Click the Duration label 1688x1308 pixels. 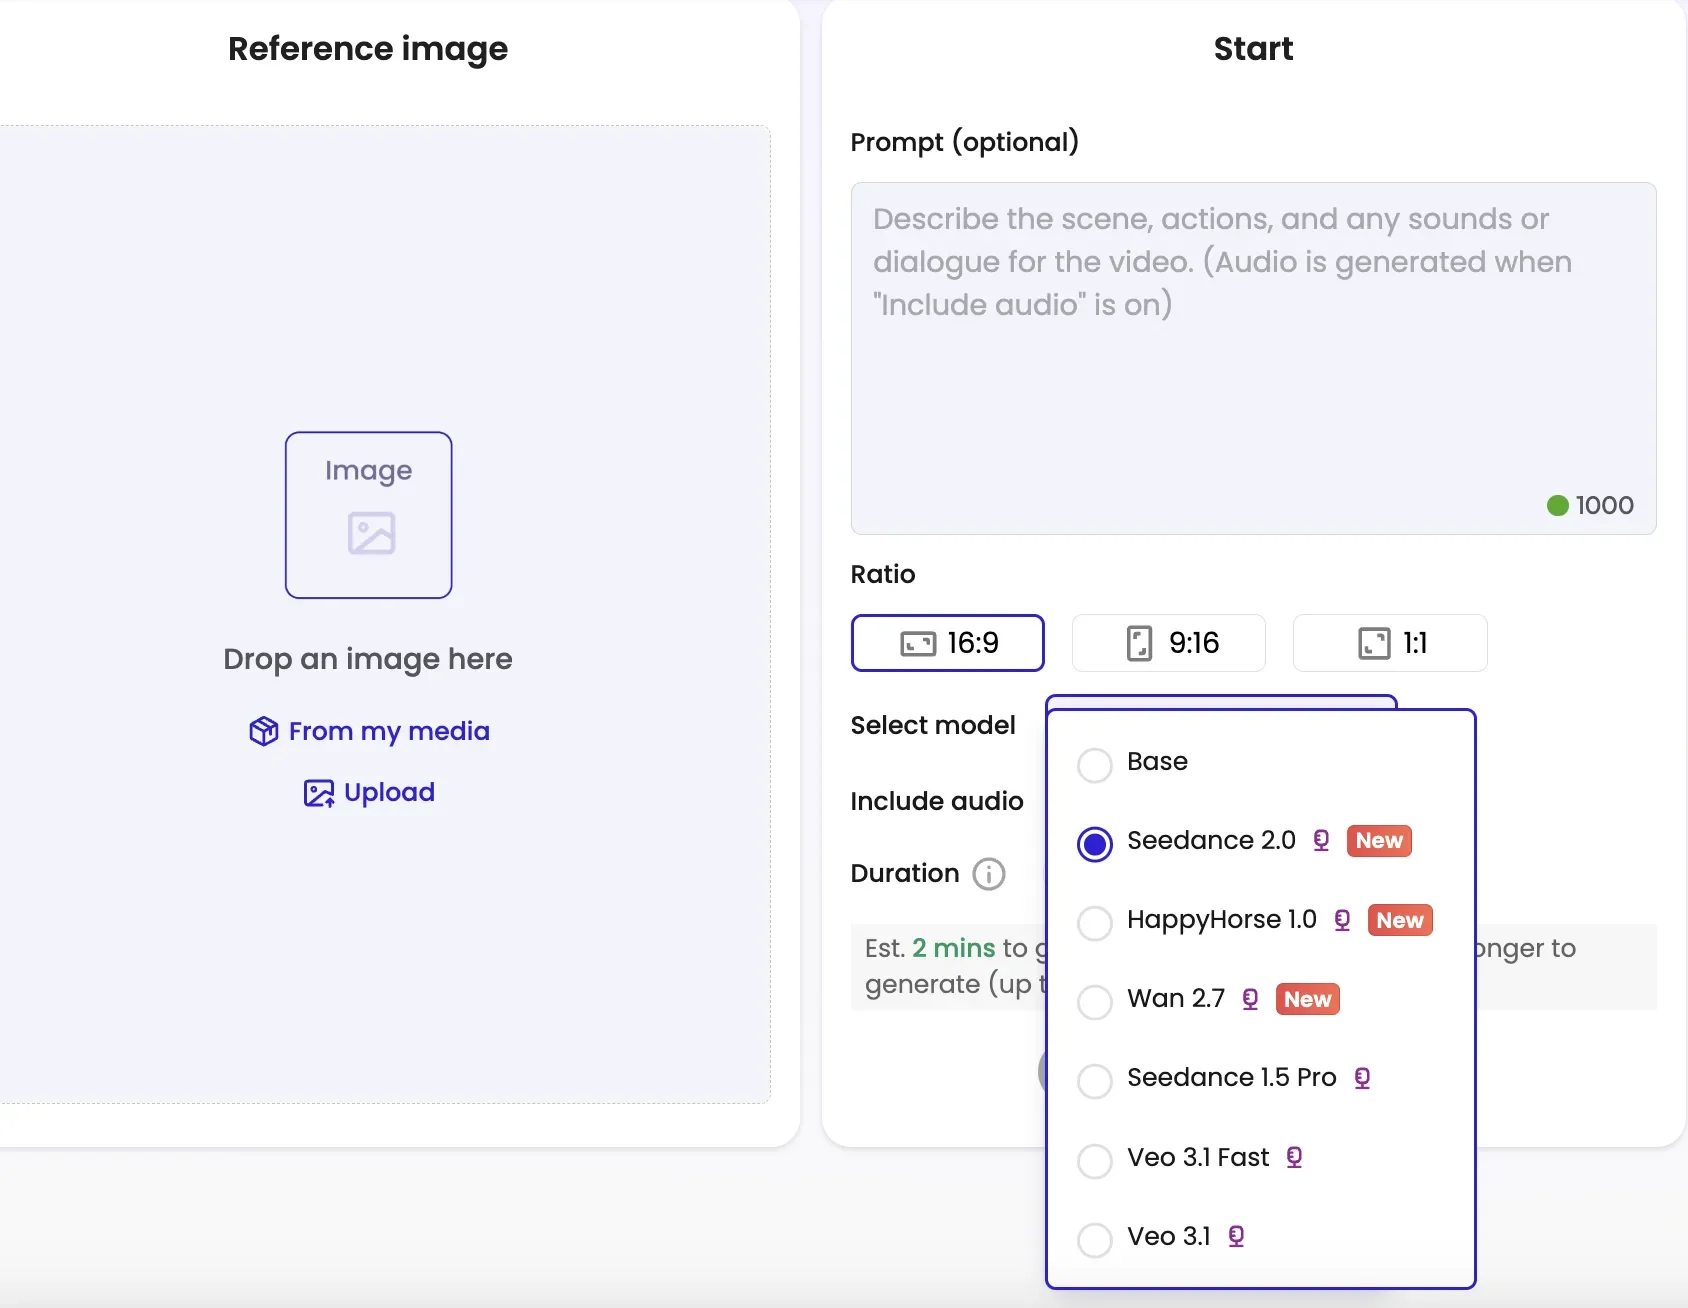tap(905, 873)
